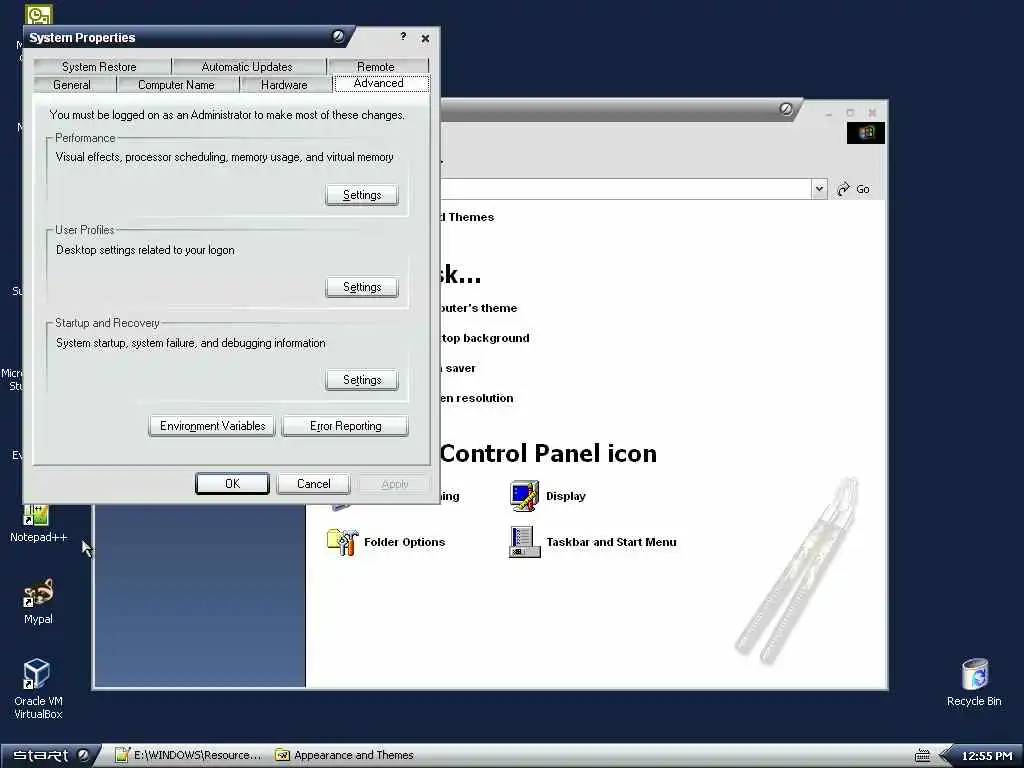
Task: Click the round title bar icon in Control Panel window
Action: tap(786, 109)
